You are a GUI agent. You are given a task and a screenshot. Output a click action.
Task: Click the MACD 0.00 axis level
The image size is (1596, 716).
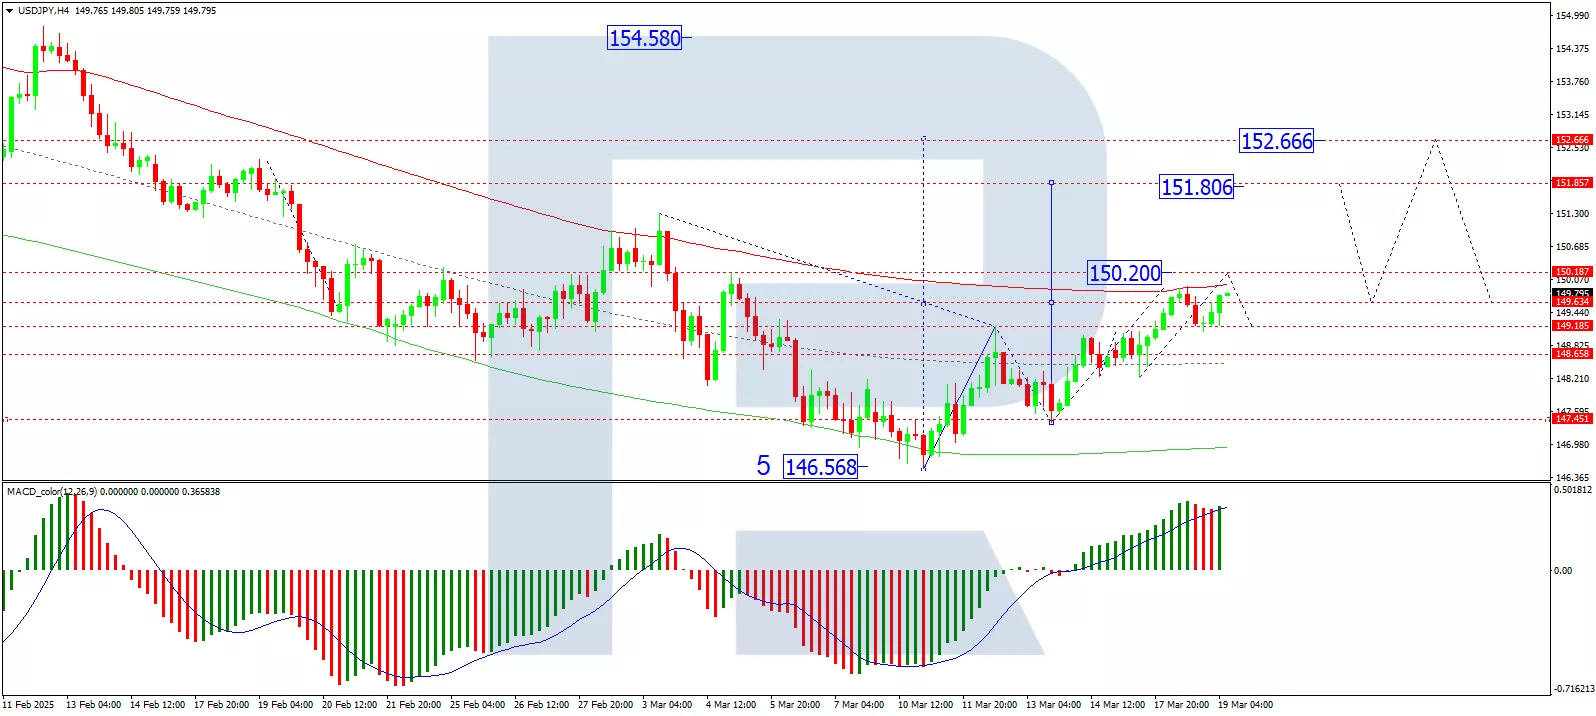[x=1562, y=571]
